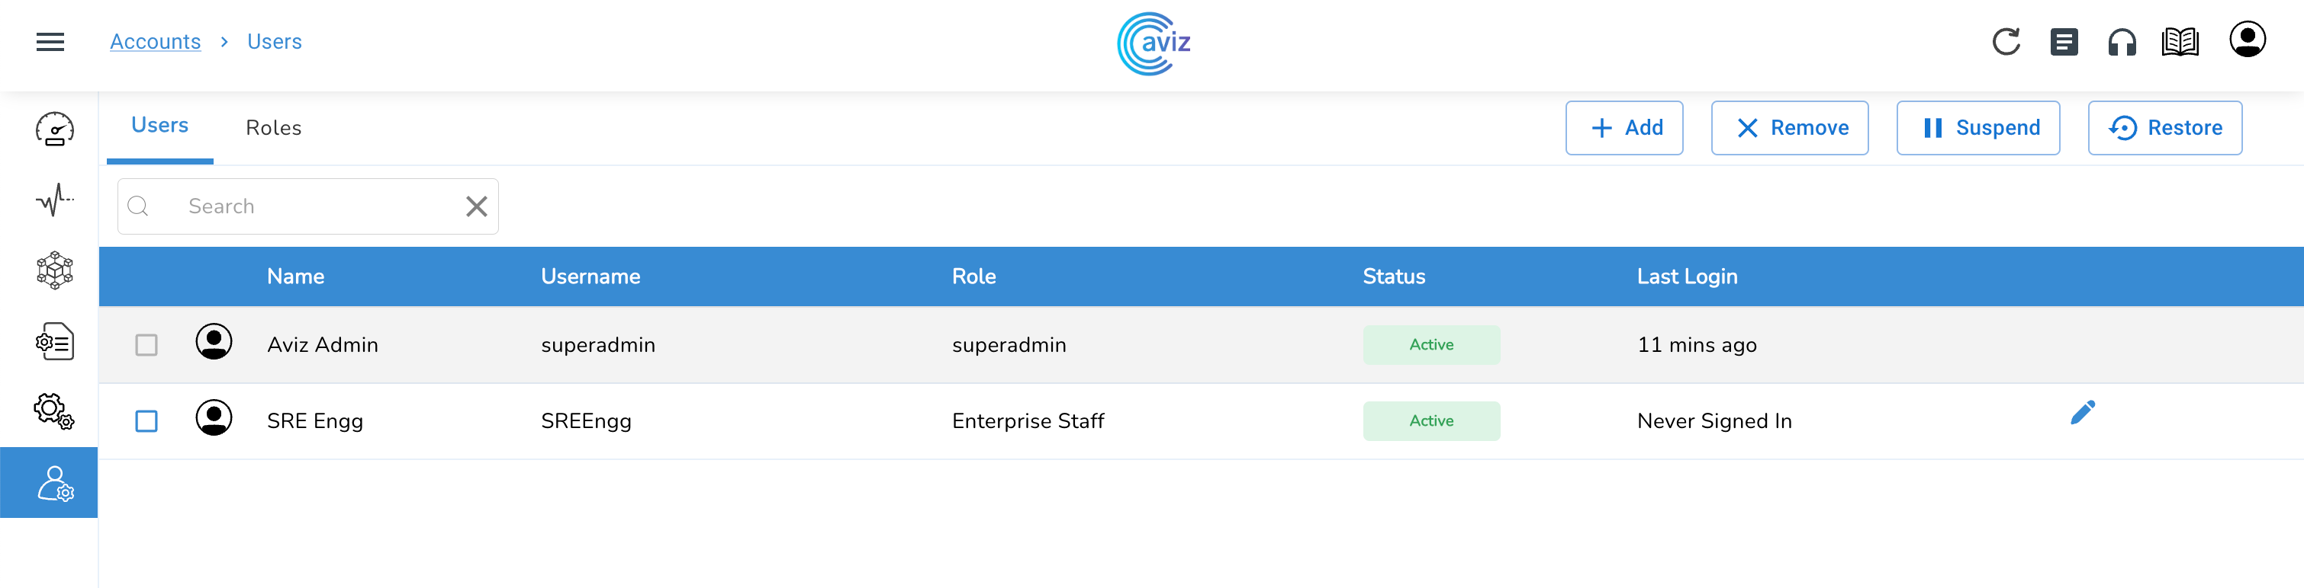Viewport: 2304px width, 588px height.
Task: Select the Aviz Admin user checkbox
Action: (x=147, y=345)
